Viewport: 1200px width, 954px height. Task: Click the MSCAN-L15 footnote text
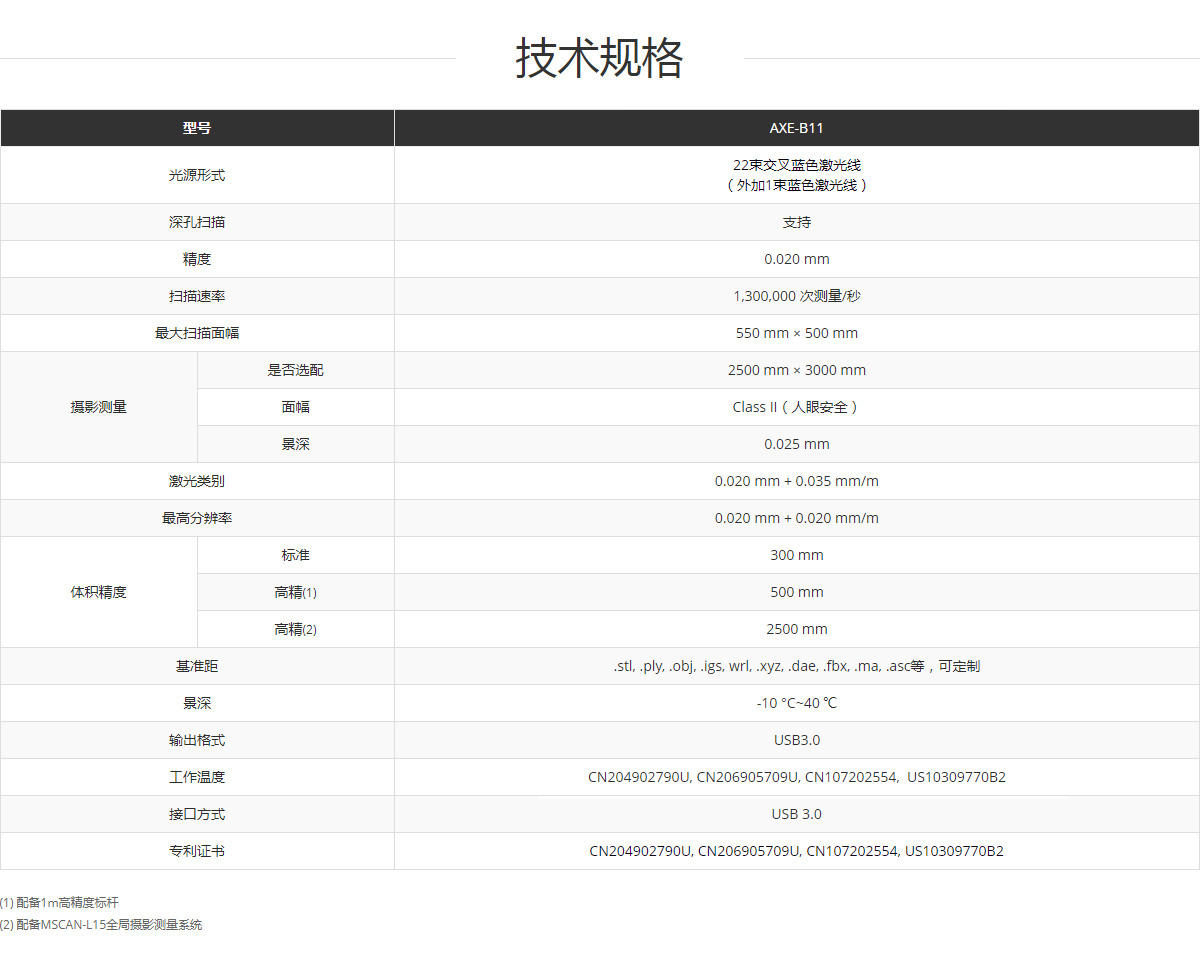coord(101,925)
